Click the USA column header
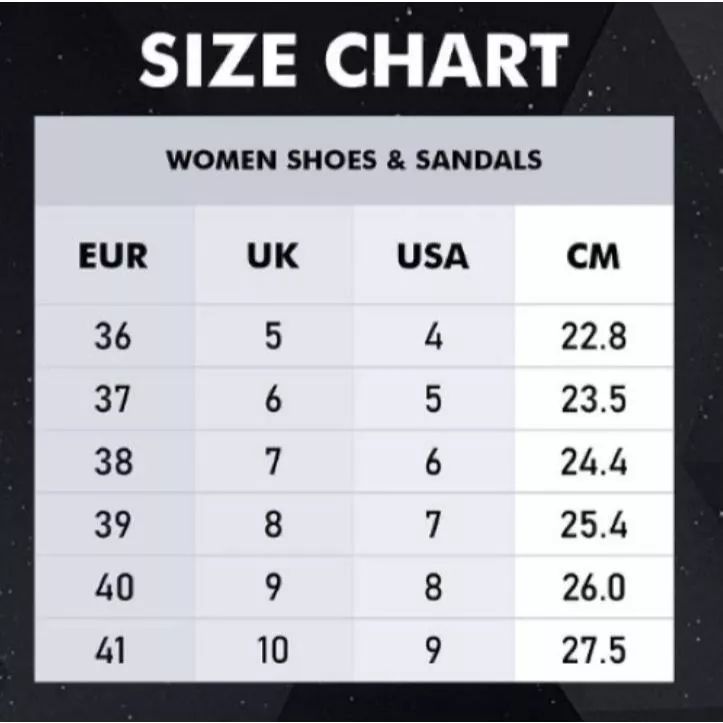Image resolution: width=723 pixels, height=723 pixels. [x=432, y=257]
